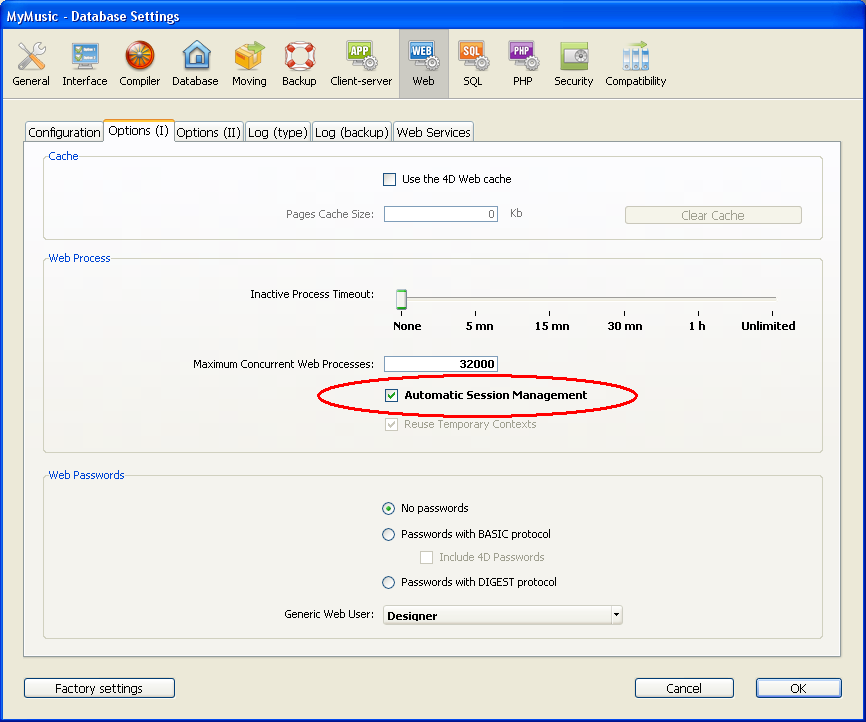Open the Compiler settings page
The height and width of the screenshot is (722, 866).
[140, 64]
